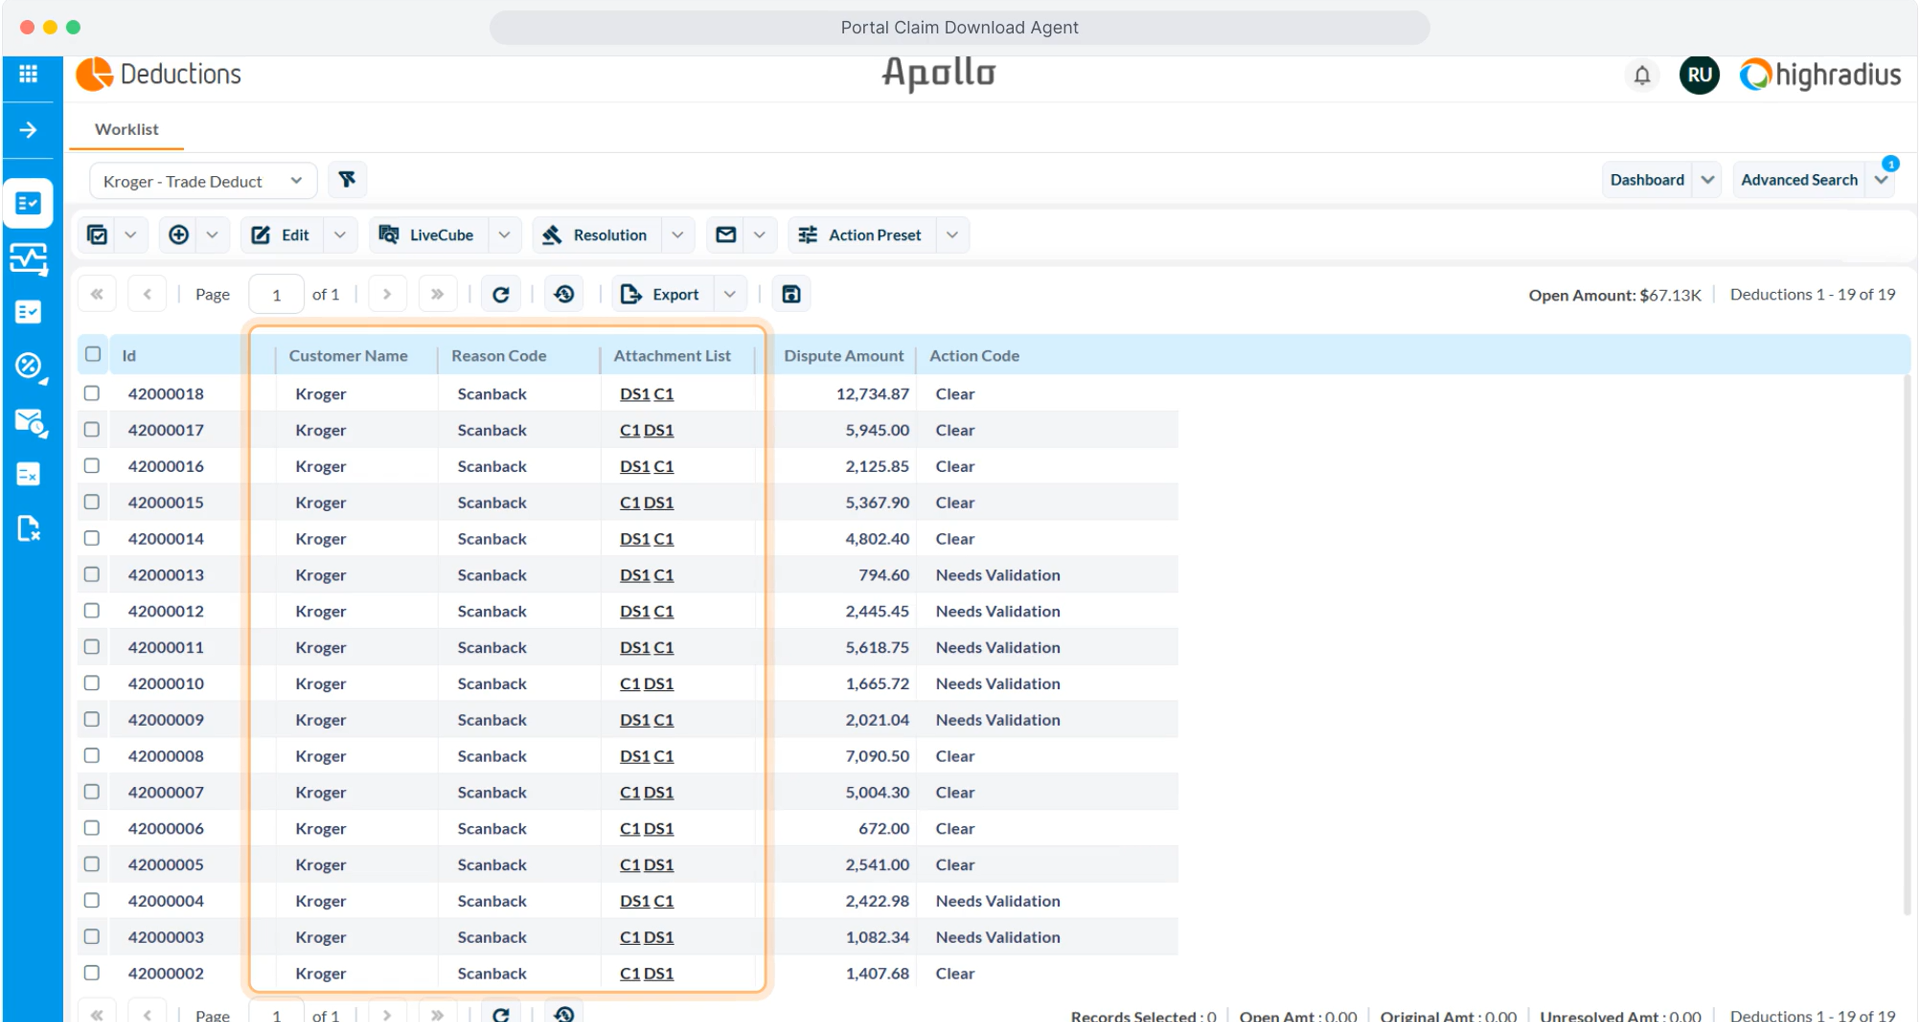This screenshot has width=1920, height=1022.
Task: Click the notification bell icon
Action: 1641,75
